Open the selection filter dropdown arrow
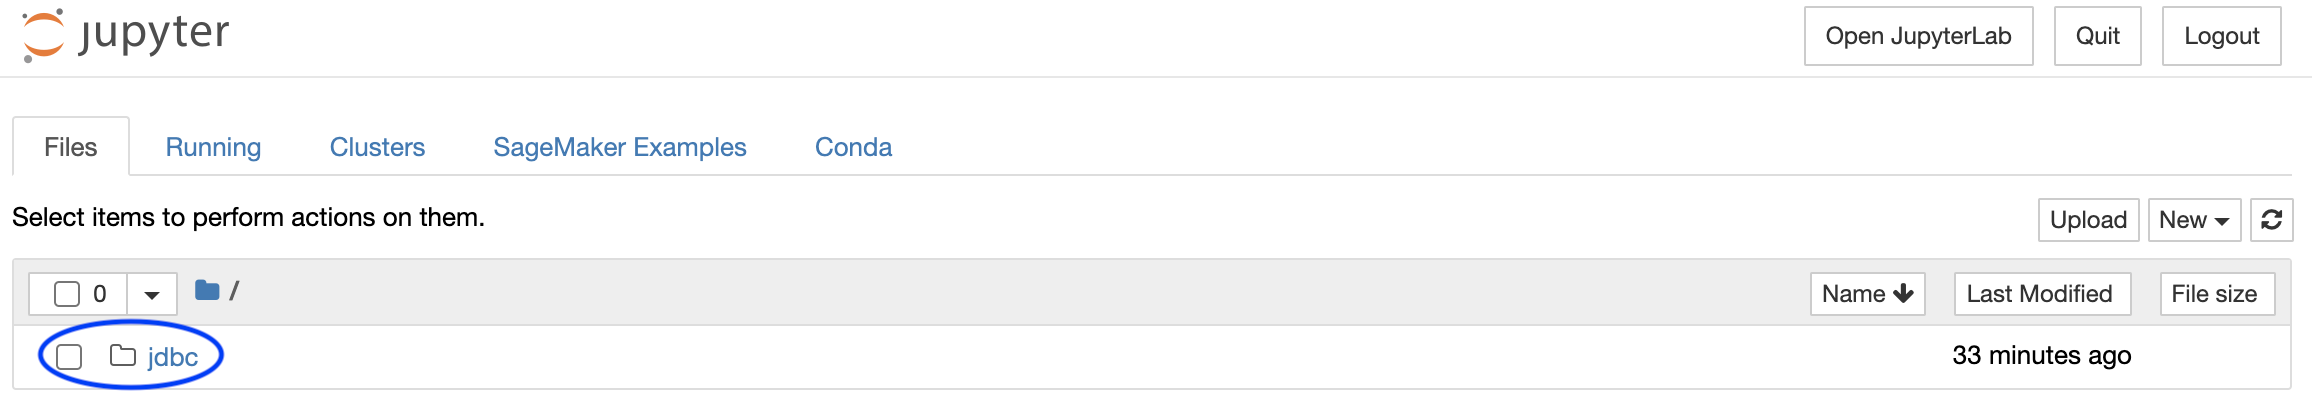Viewport: 2312px width, 394px height. tap(152, 294)
